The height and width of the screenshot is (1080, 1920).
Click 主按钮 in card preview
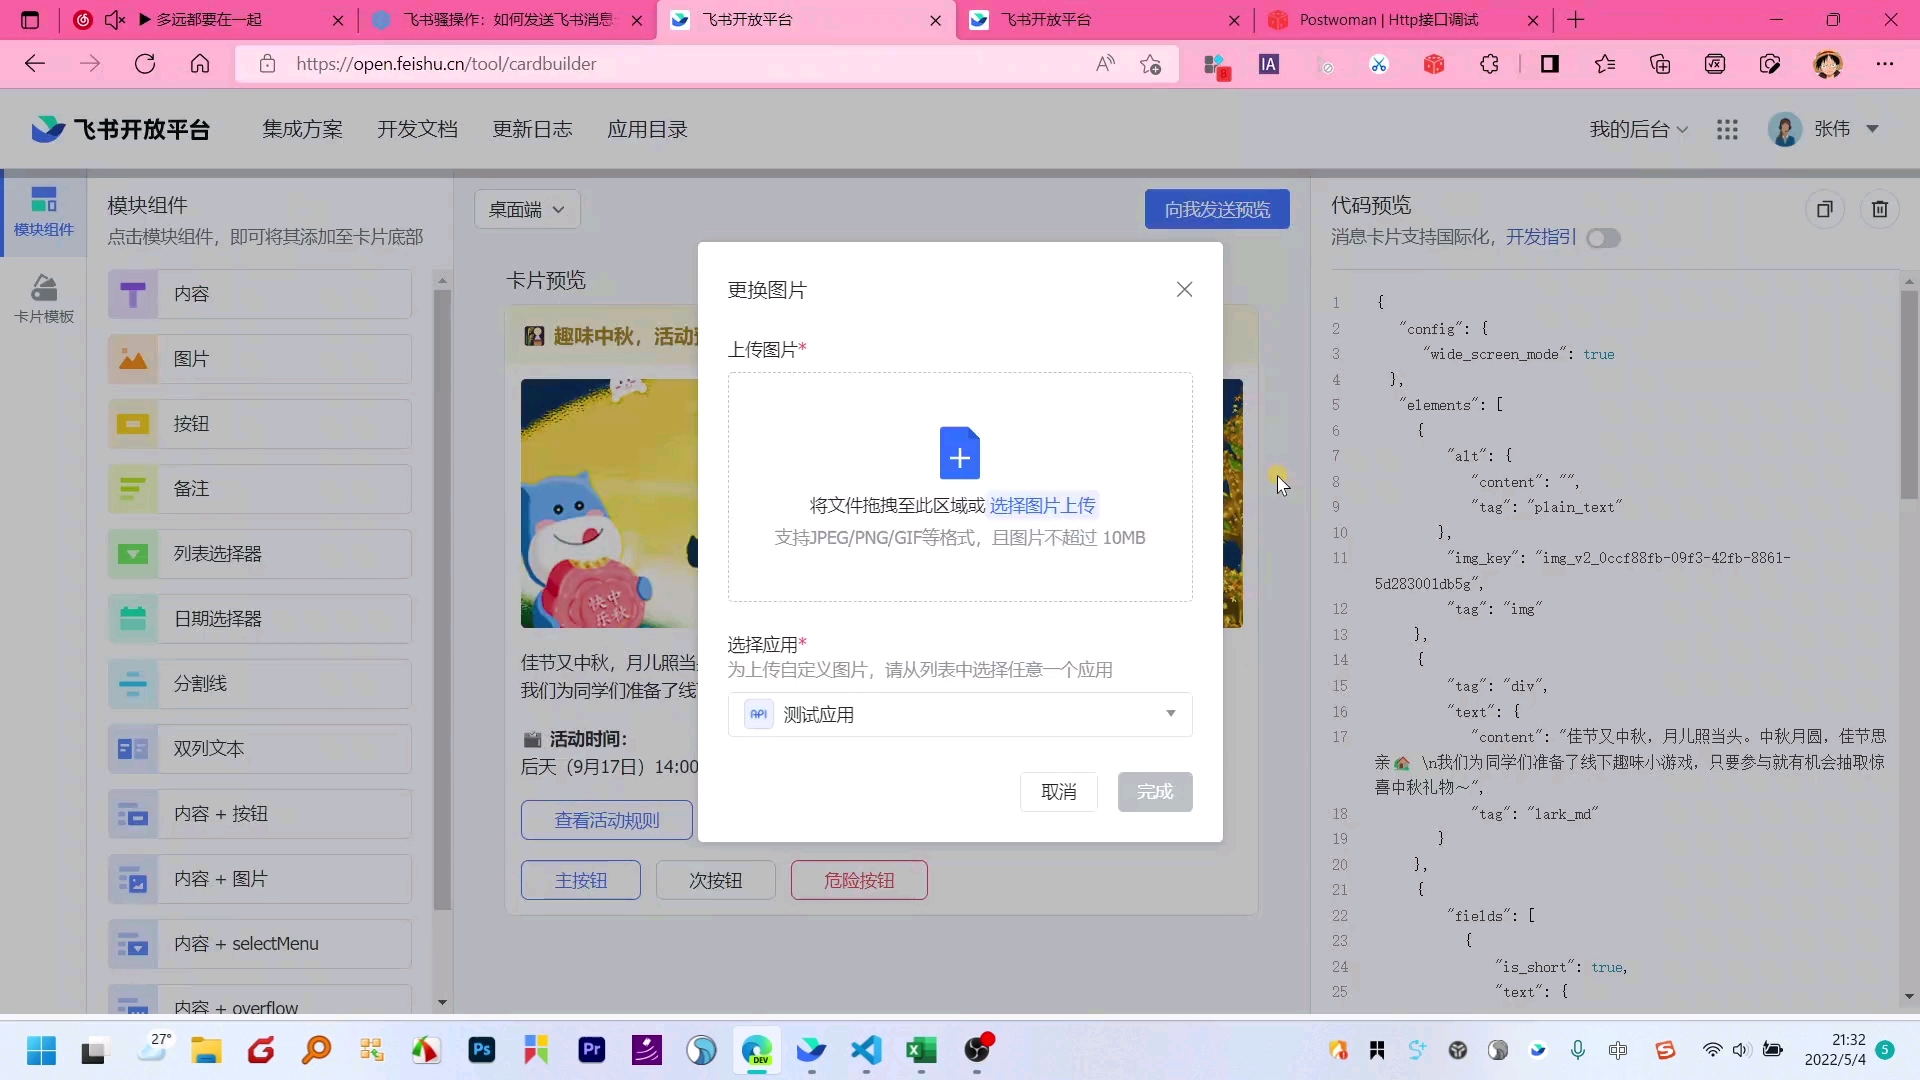[580, 880]
